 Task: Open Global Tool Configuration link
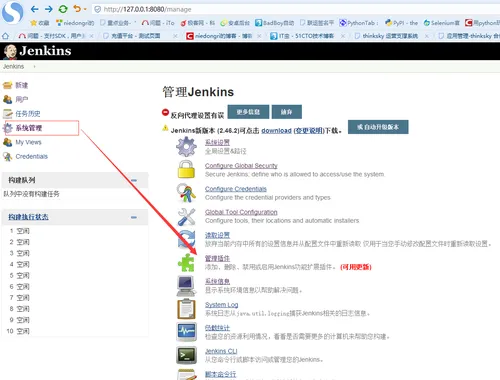pos(241,212)
